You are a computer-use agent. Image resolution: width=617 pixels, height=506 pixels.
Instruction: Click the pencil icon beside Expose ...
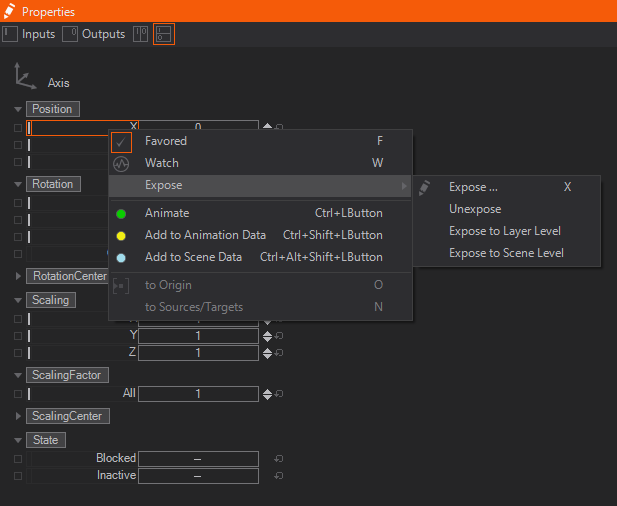point(425,187)
